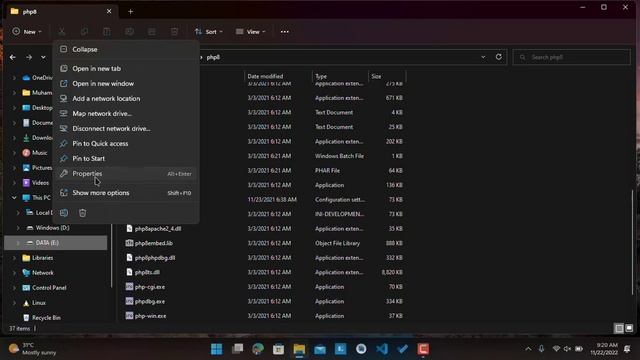The height and width of the screenshot is (360, 640).
Task: Open the Mail app from the taskbar
Action: coord(320,349)
